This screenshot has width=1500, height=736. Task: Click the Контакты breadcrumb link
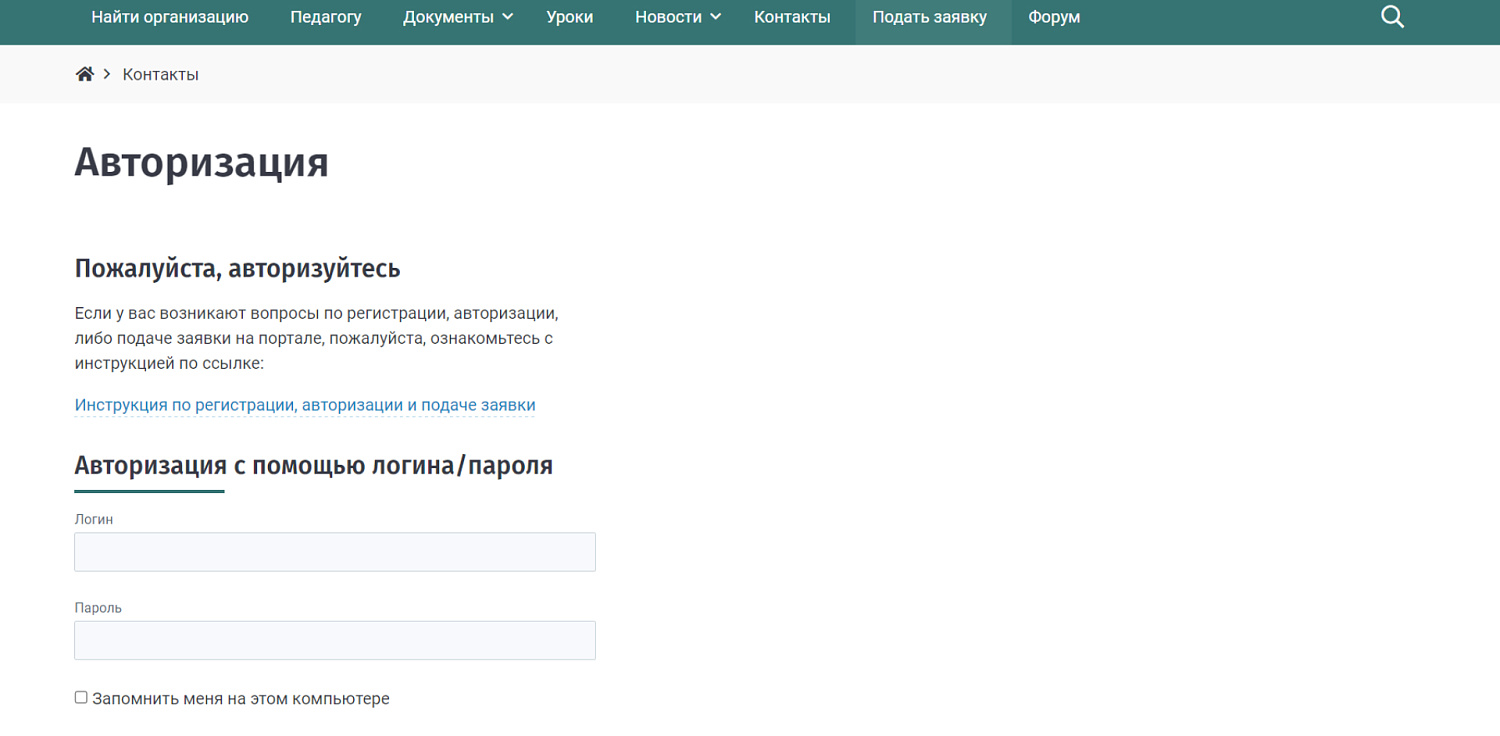click(x=160, y=75)
